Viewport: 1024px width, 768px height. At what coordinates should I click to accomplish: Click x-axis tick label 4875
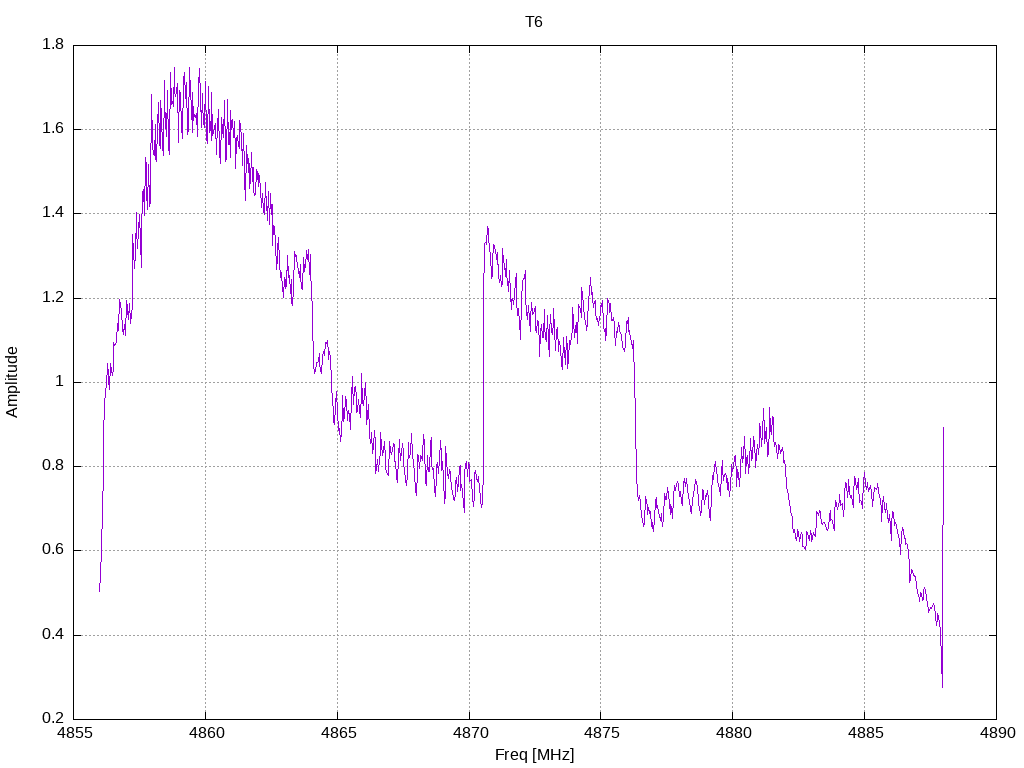click(601, 733)
